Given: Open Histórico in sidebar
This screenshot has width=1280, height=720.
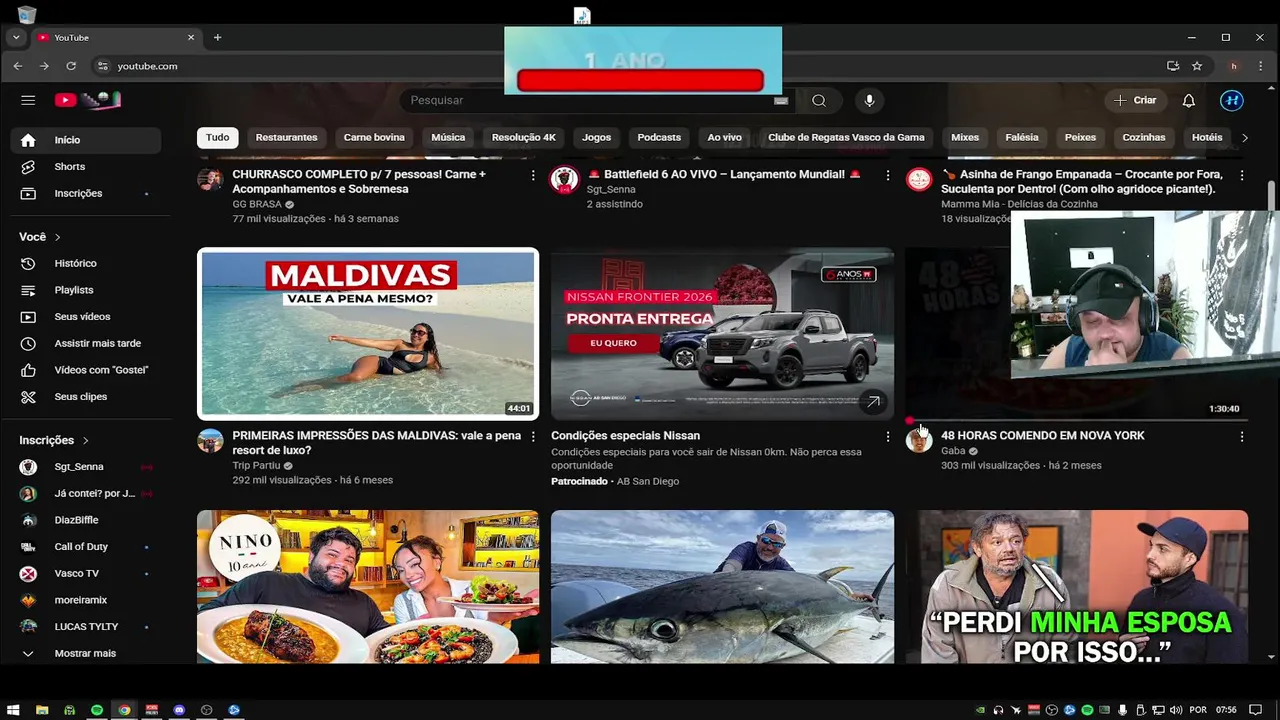Looking at the screenshot, I should [86, 263].
